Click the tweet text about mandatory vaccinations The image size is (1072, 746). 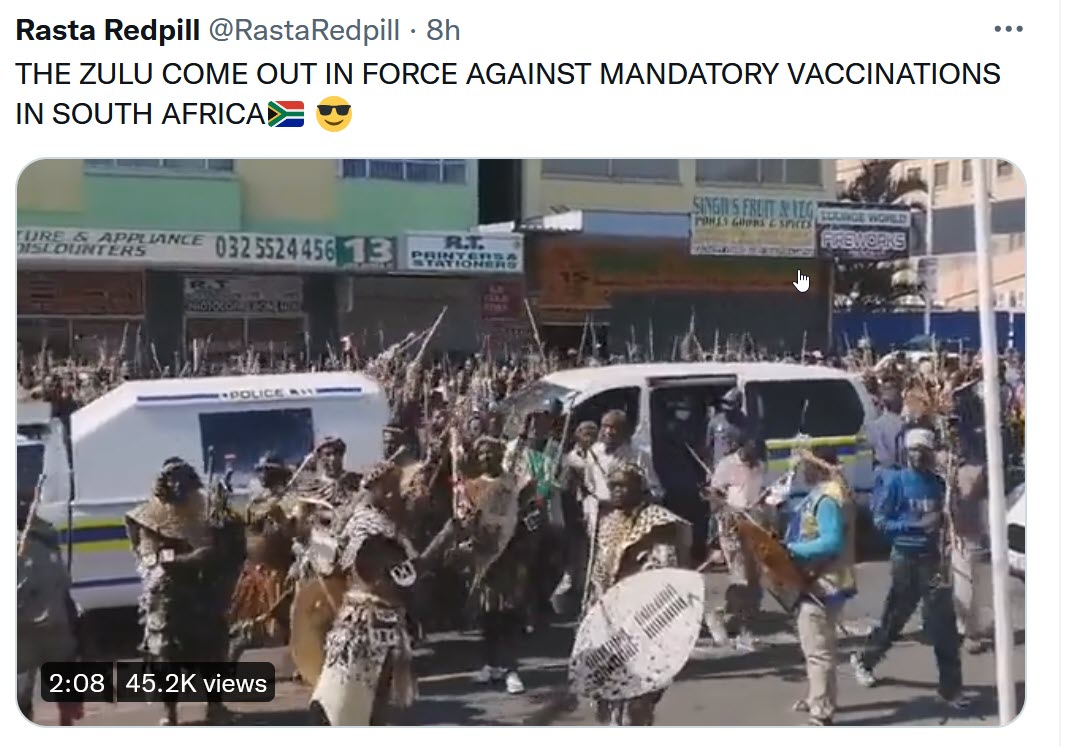click(x=508, y=94)
